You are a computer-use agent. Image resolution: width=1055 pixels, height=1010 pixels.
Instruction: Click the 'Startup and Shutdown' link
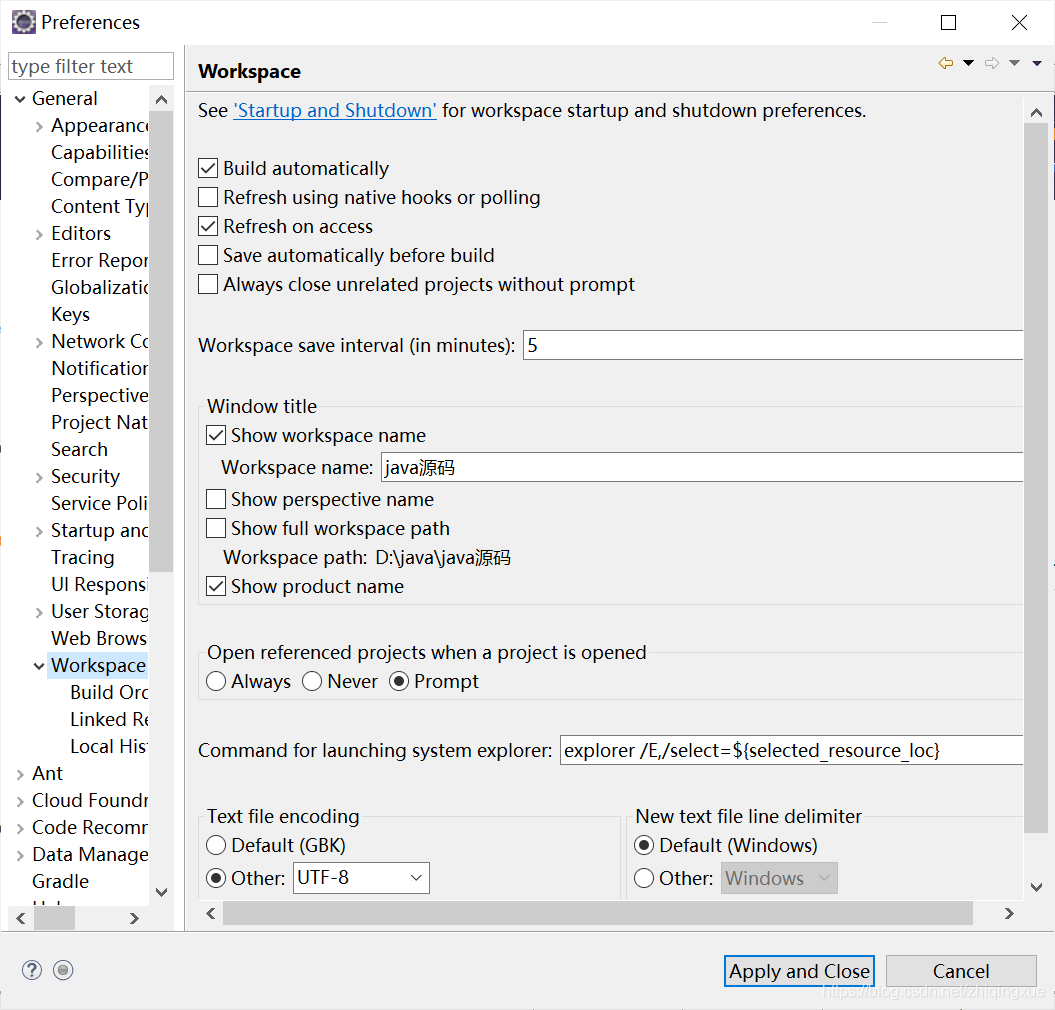(335, 110)
